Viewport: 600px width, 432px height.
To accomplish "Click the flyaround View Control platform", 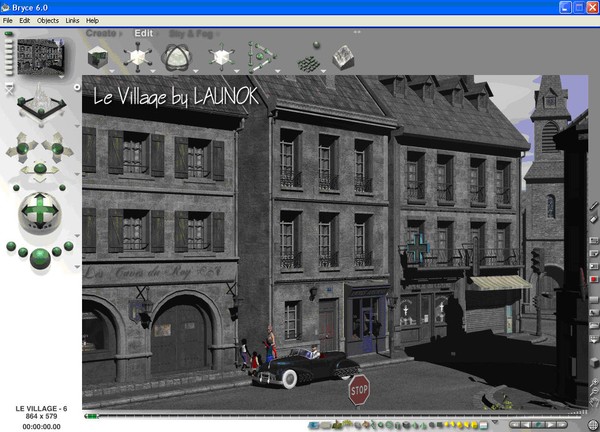I will point(41,103).
